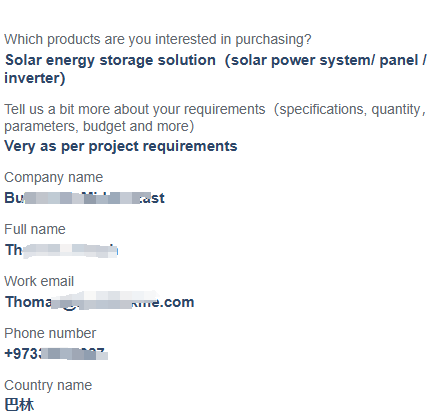Image resolution: width=438 pixels, height=420 pixels.
Task: Click the blurred company name value
Action: click(x=84, y=198)
